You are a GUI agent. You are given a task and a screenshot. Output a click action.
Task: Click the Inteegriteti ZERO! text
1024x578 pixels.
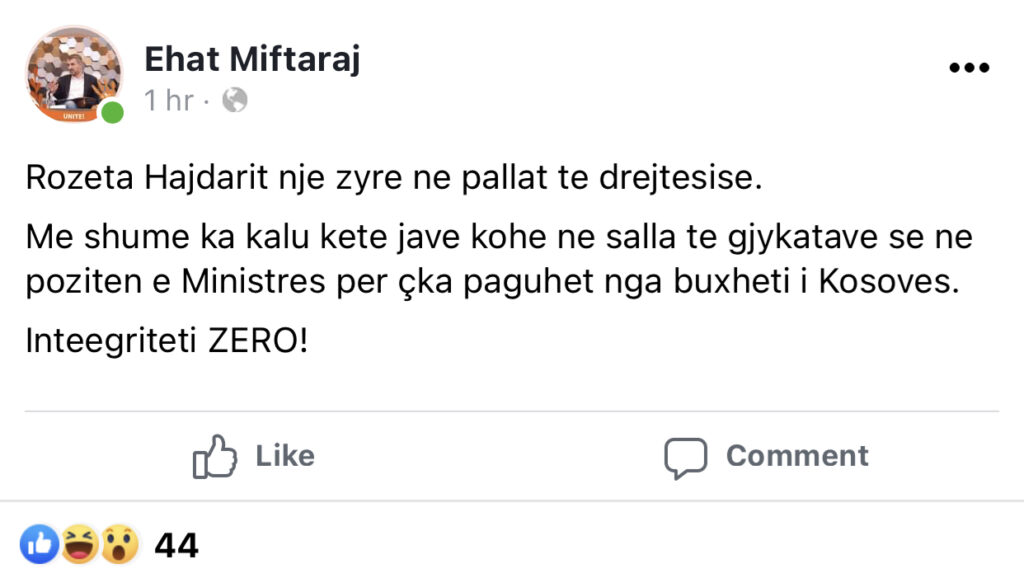point(167,342)
